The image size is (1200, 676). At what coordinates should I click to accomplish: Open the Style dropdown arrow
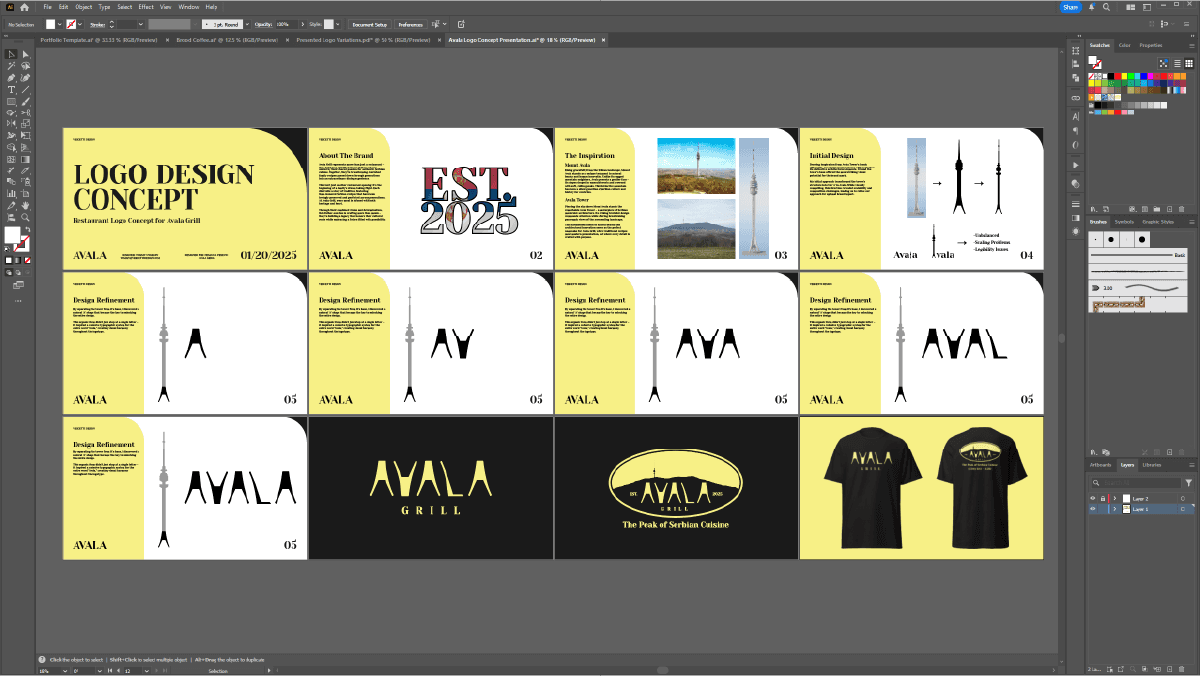click(x=338, y=24)
